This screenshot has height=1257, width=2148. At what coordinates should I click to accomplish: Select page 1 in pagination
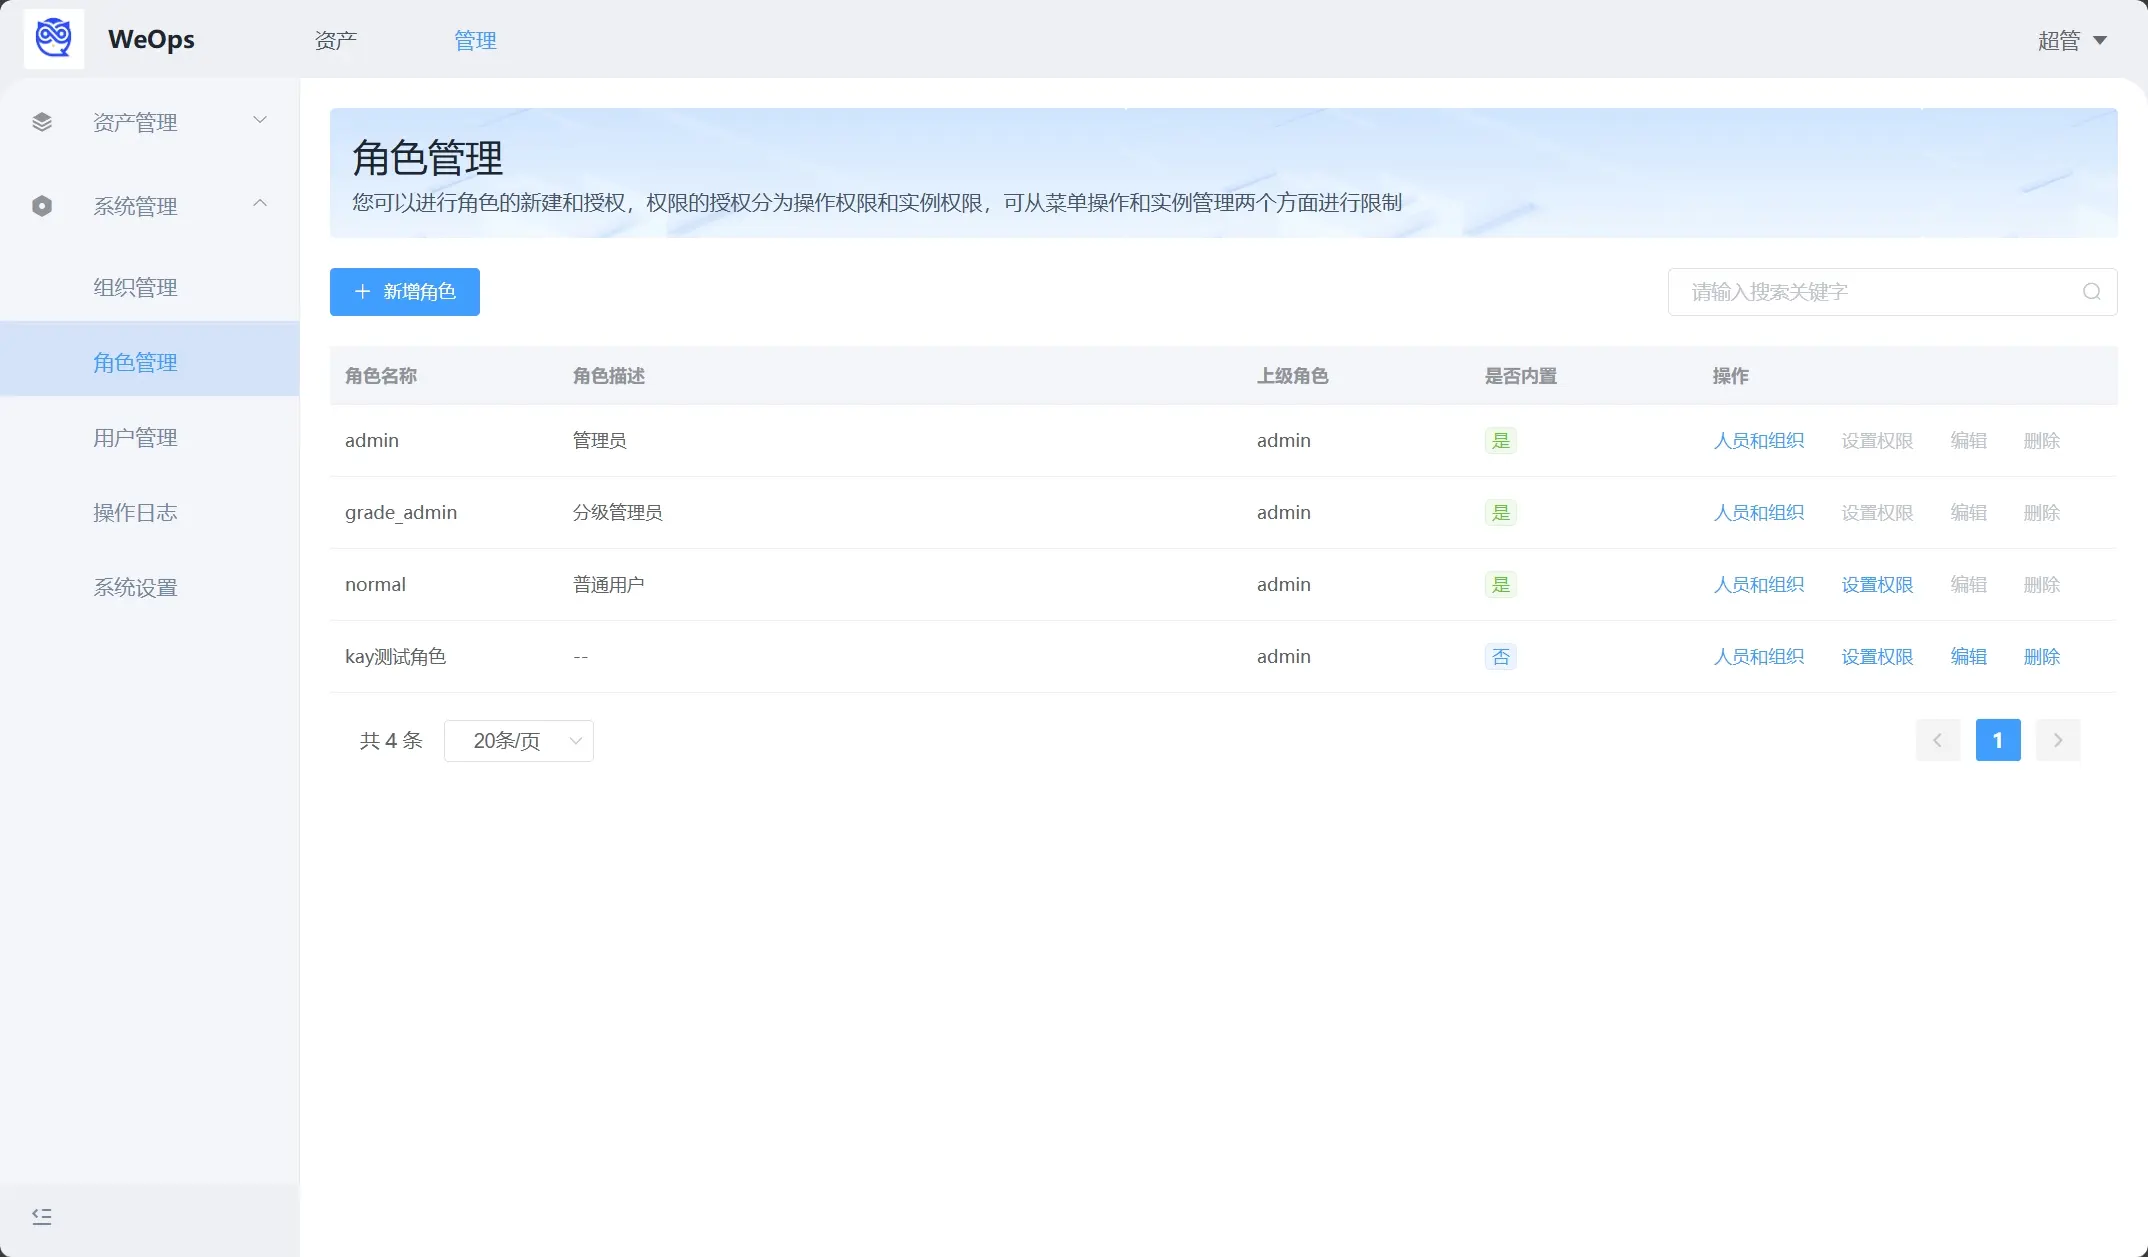tap(1998, 740)
